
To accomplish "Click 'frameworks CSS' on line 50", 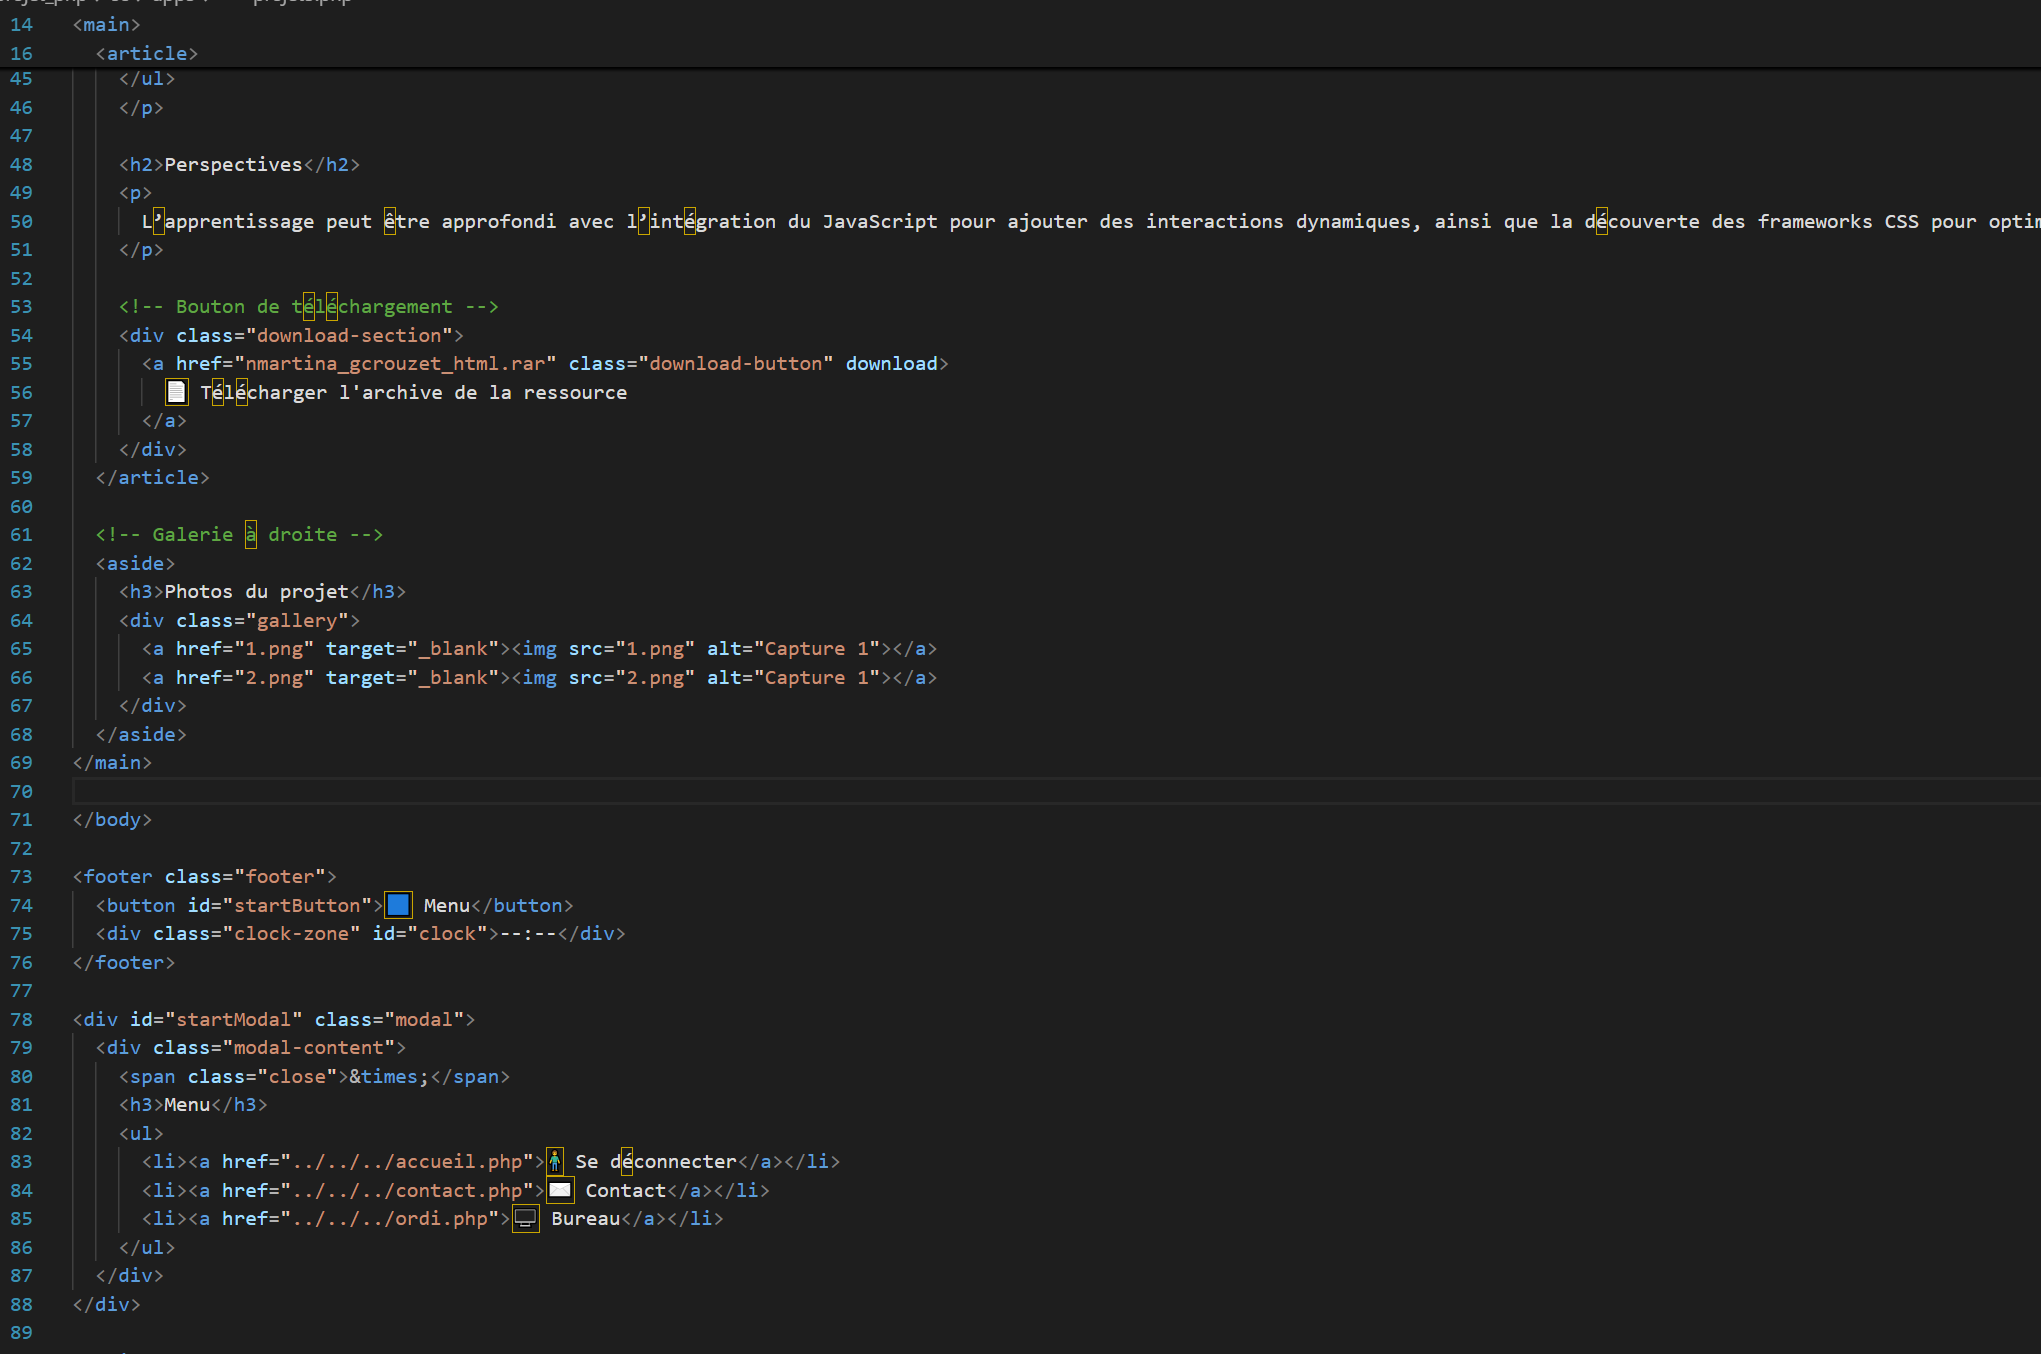I will click(x=1838, y=221).
